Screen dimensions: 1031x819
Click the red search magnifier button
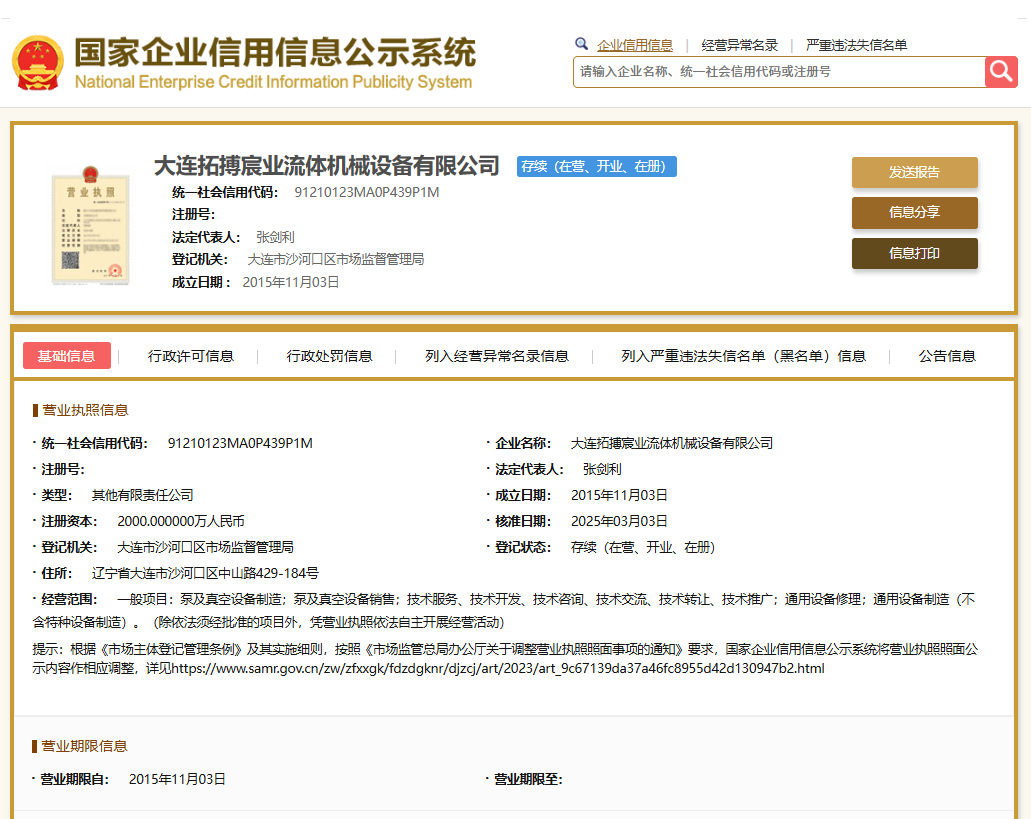1001,72
